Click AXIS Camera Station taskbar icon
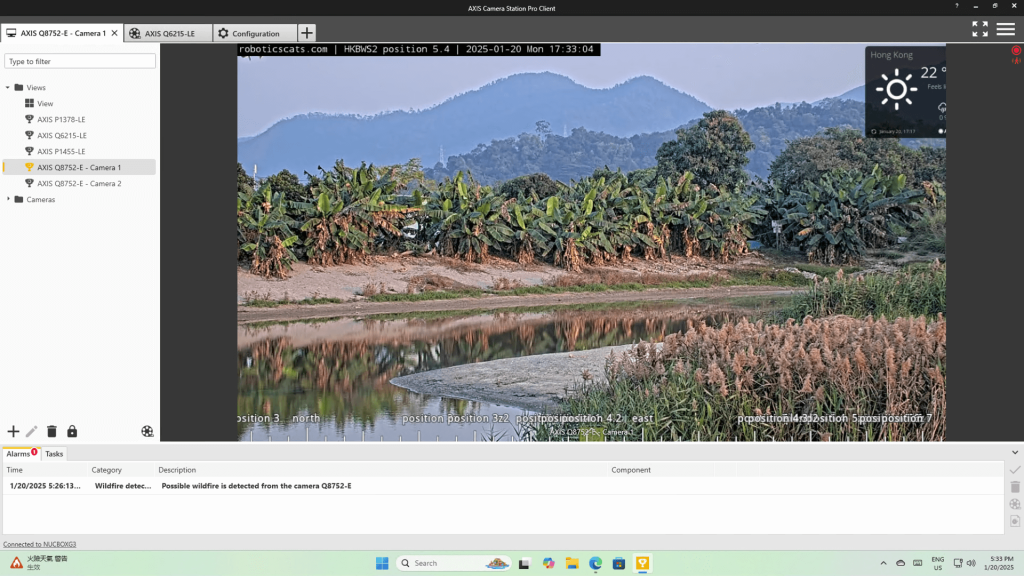 point(643,563)
